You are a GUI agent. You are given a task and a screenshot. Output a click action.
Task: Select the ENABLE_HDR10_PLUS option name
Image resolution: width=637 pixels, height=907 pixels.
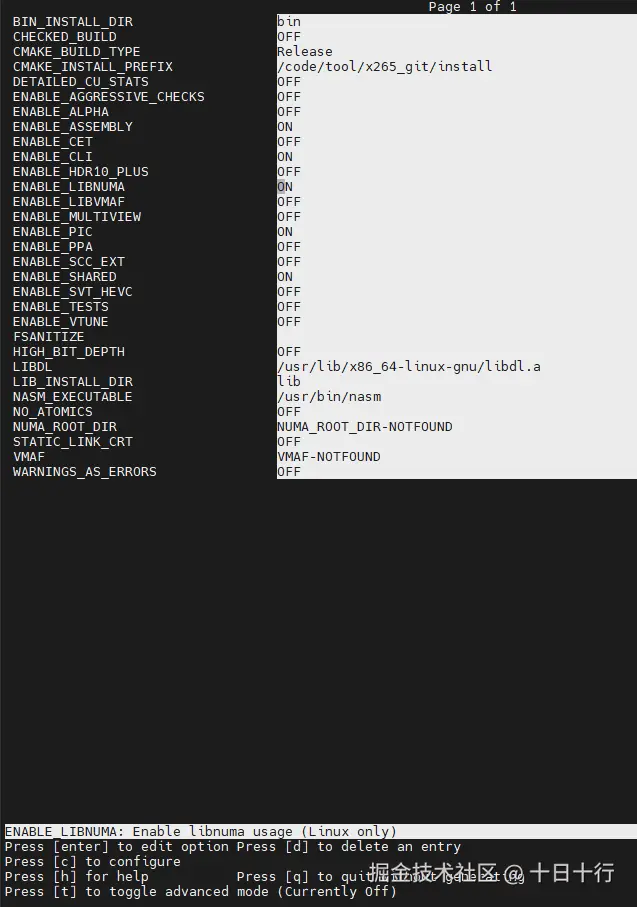click(x=80, y=172)
